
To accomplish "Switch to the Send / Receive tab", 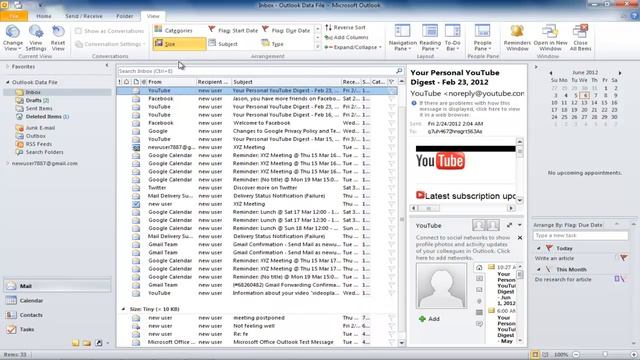I will (x=84, y=16).
